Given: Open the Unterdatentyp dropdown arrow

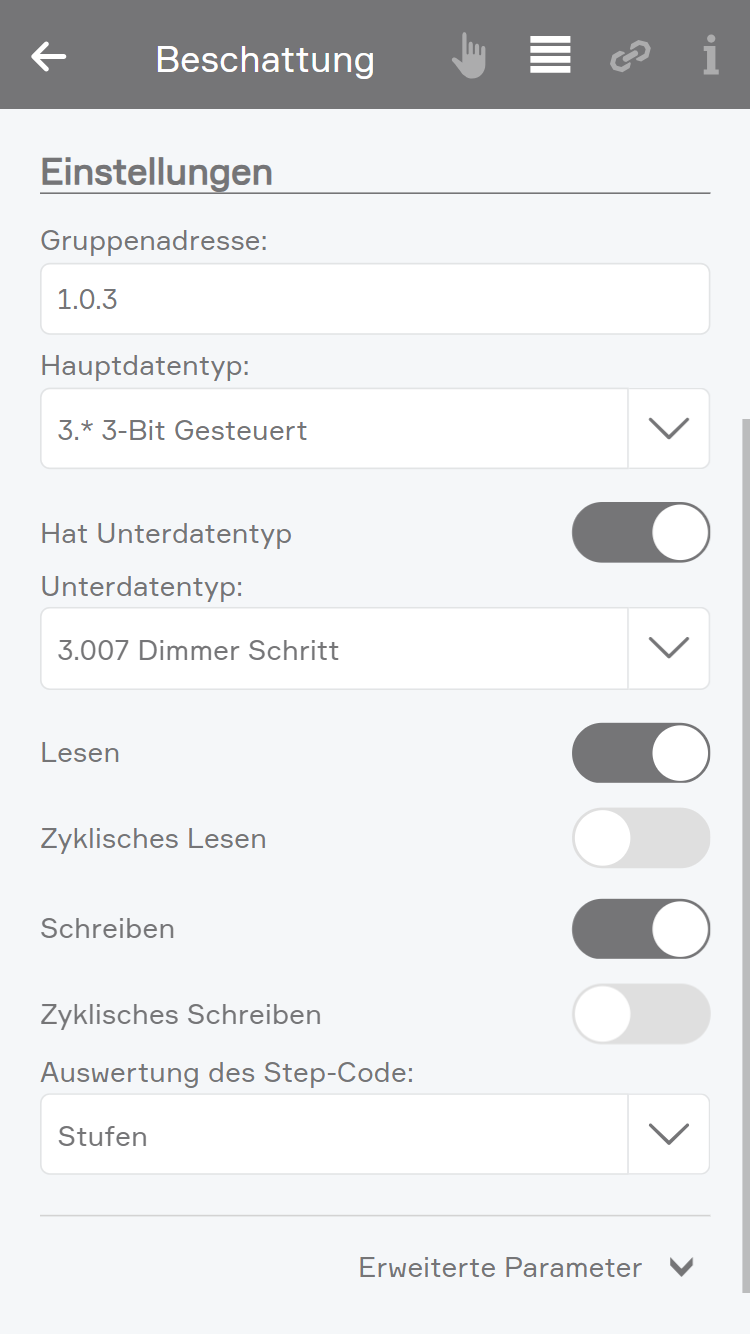Looking at the screenshot, I should [x=669, y=649].
